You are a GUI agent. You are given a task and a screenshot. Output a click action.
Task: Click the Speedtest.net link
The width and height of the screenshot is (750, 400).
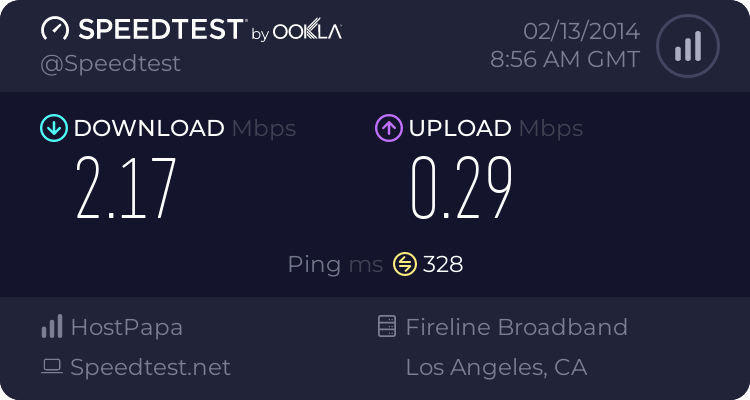[151, 367]
